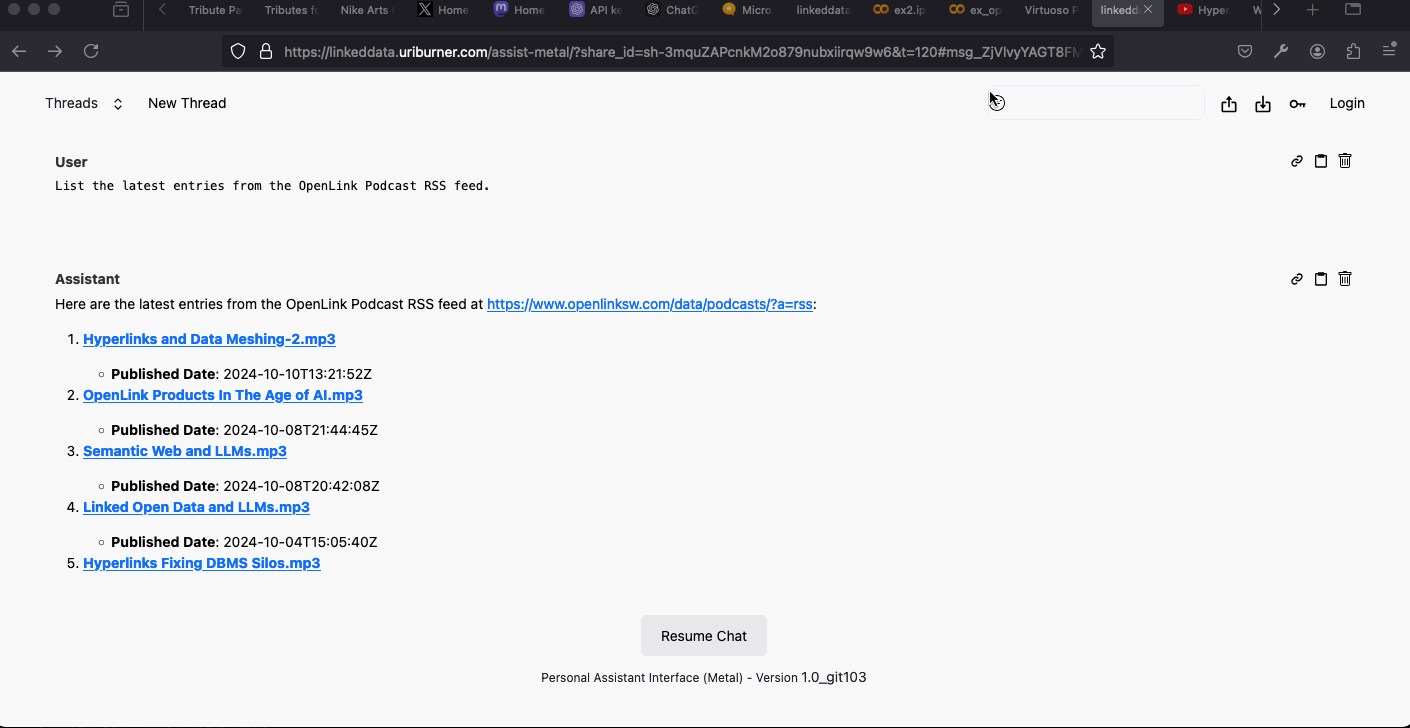This screenshot has width=1410, height=728.
Task: Open Hyperlinks and Data Meshing-2.mp3 link
Action: [x=209, y=339]
